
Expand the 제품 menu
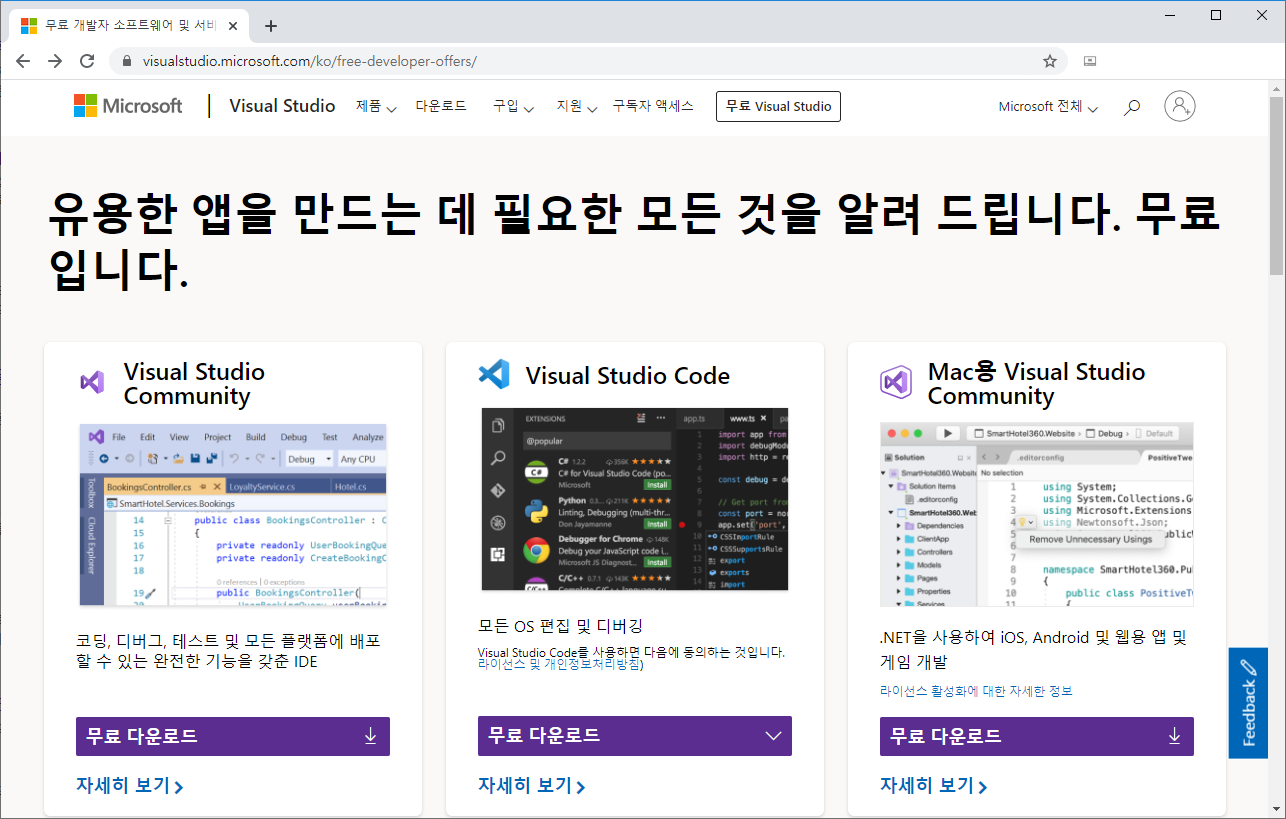pos(376,106)
